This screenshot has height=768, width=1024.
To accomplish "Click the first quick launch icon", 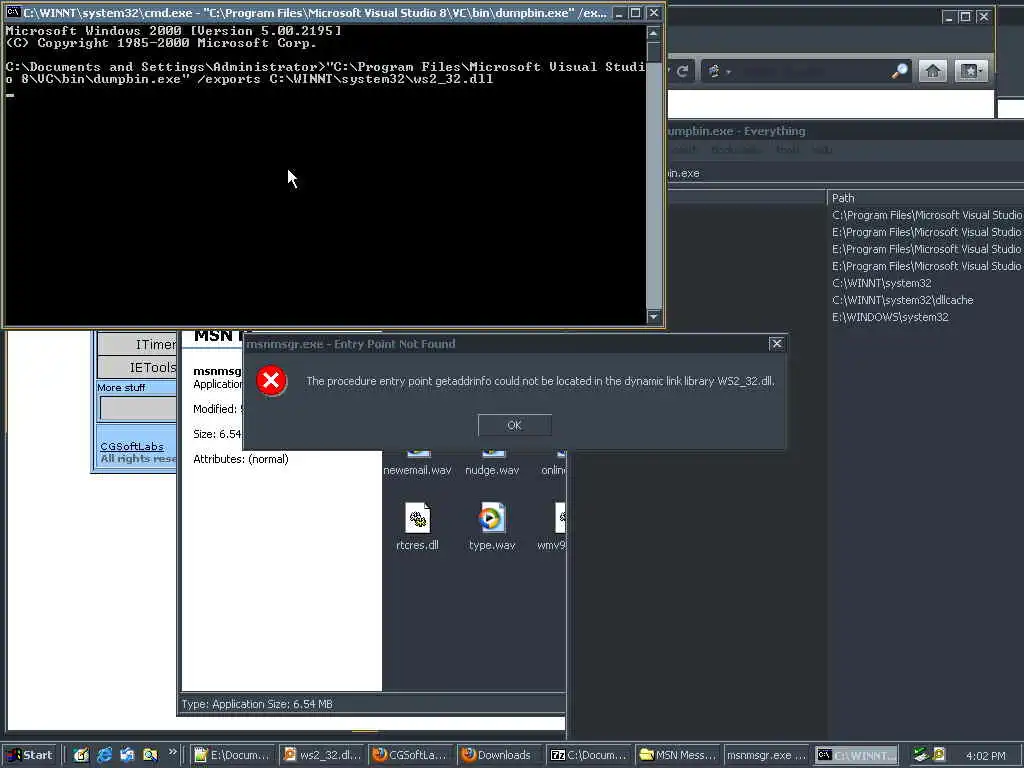I will point(81,755).
